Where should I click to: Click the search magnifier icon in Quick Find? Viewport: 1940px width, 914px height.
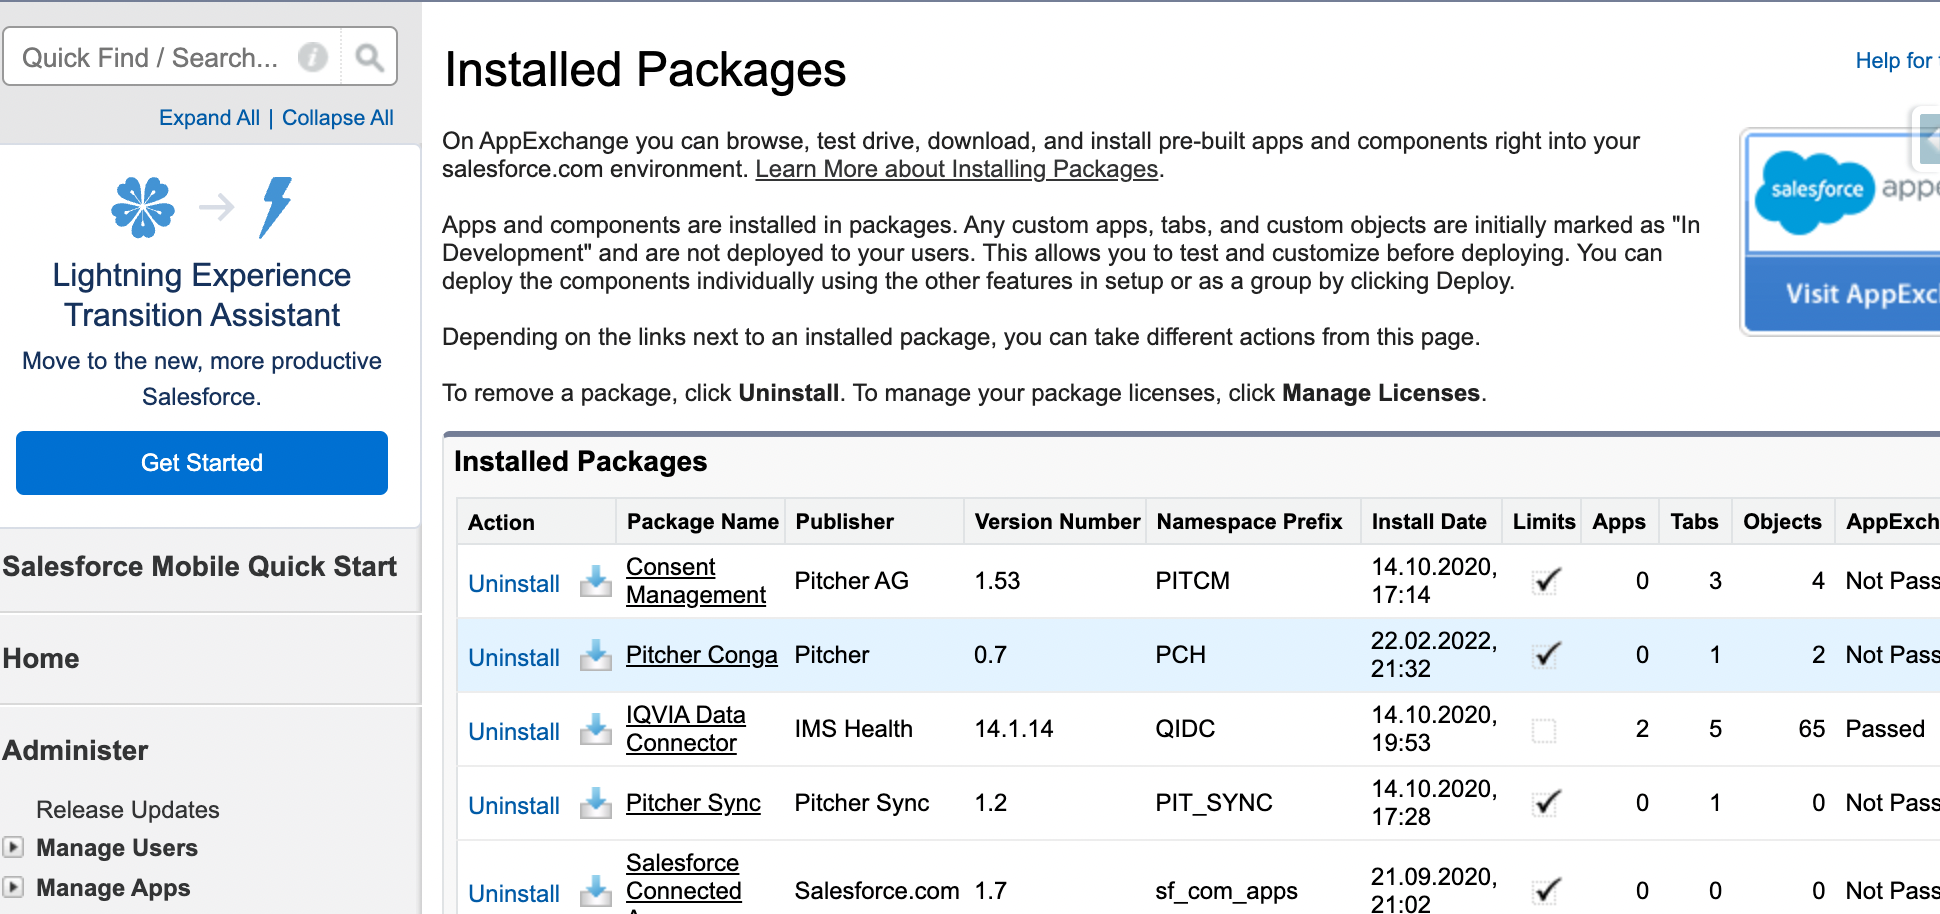click(x=369, y=56)
